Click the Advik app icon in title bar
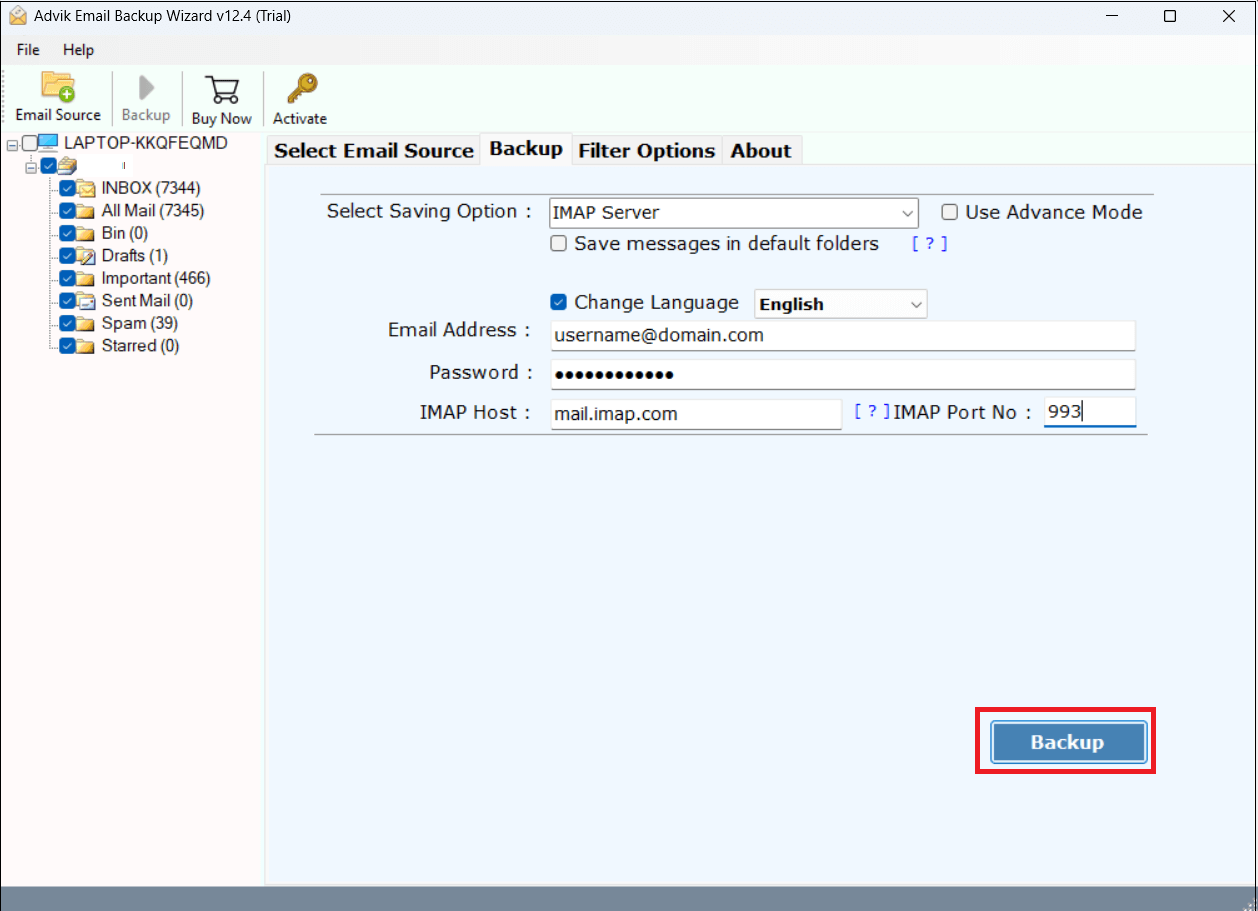 (17, 16)
